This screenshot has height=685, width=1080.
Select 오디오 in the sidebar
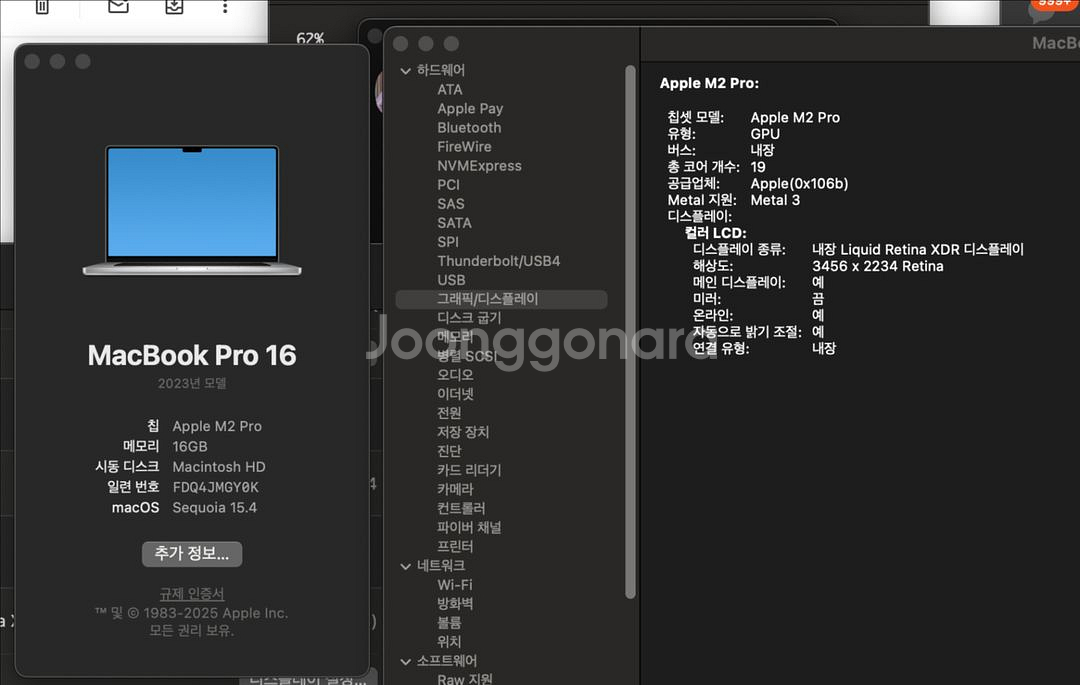point(455,375)
